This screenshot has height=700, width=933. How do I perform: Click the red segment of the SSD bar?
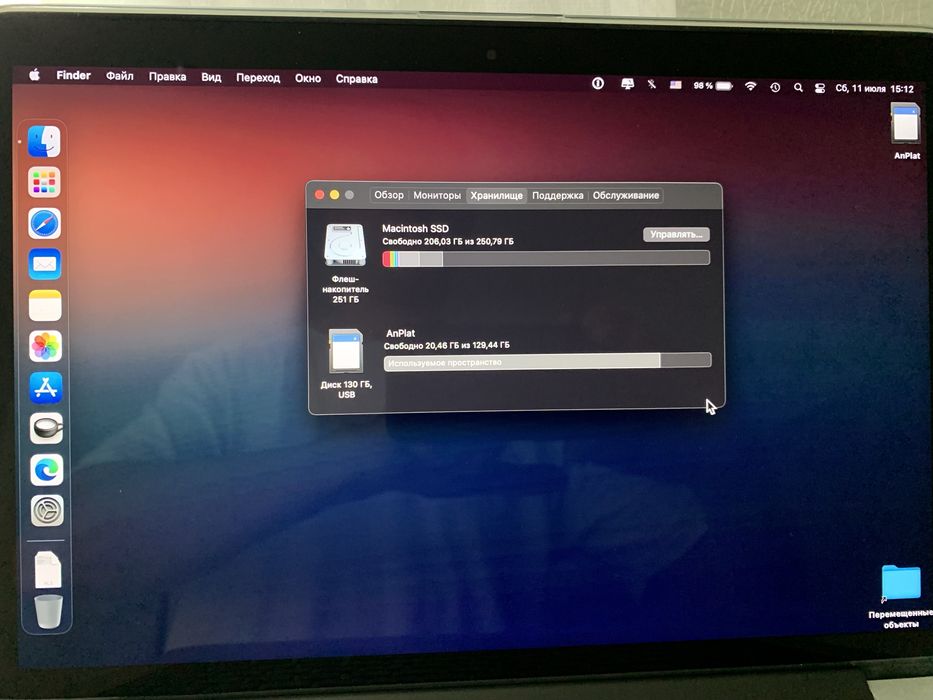386,258
